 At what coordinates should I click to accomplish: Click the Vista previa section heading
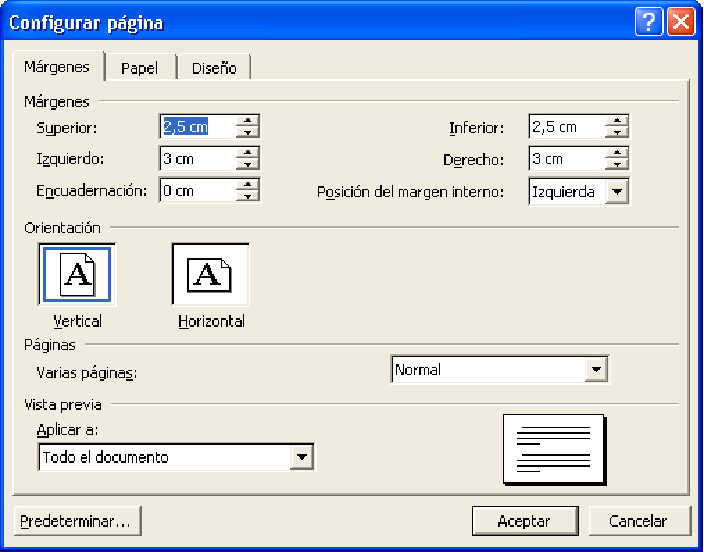(63, 405)
